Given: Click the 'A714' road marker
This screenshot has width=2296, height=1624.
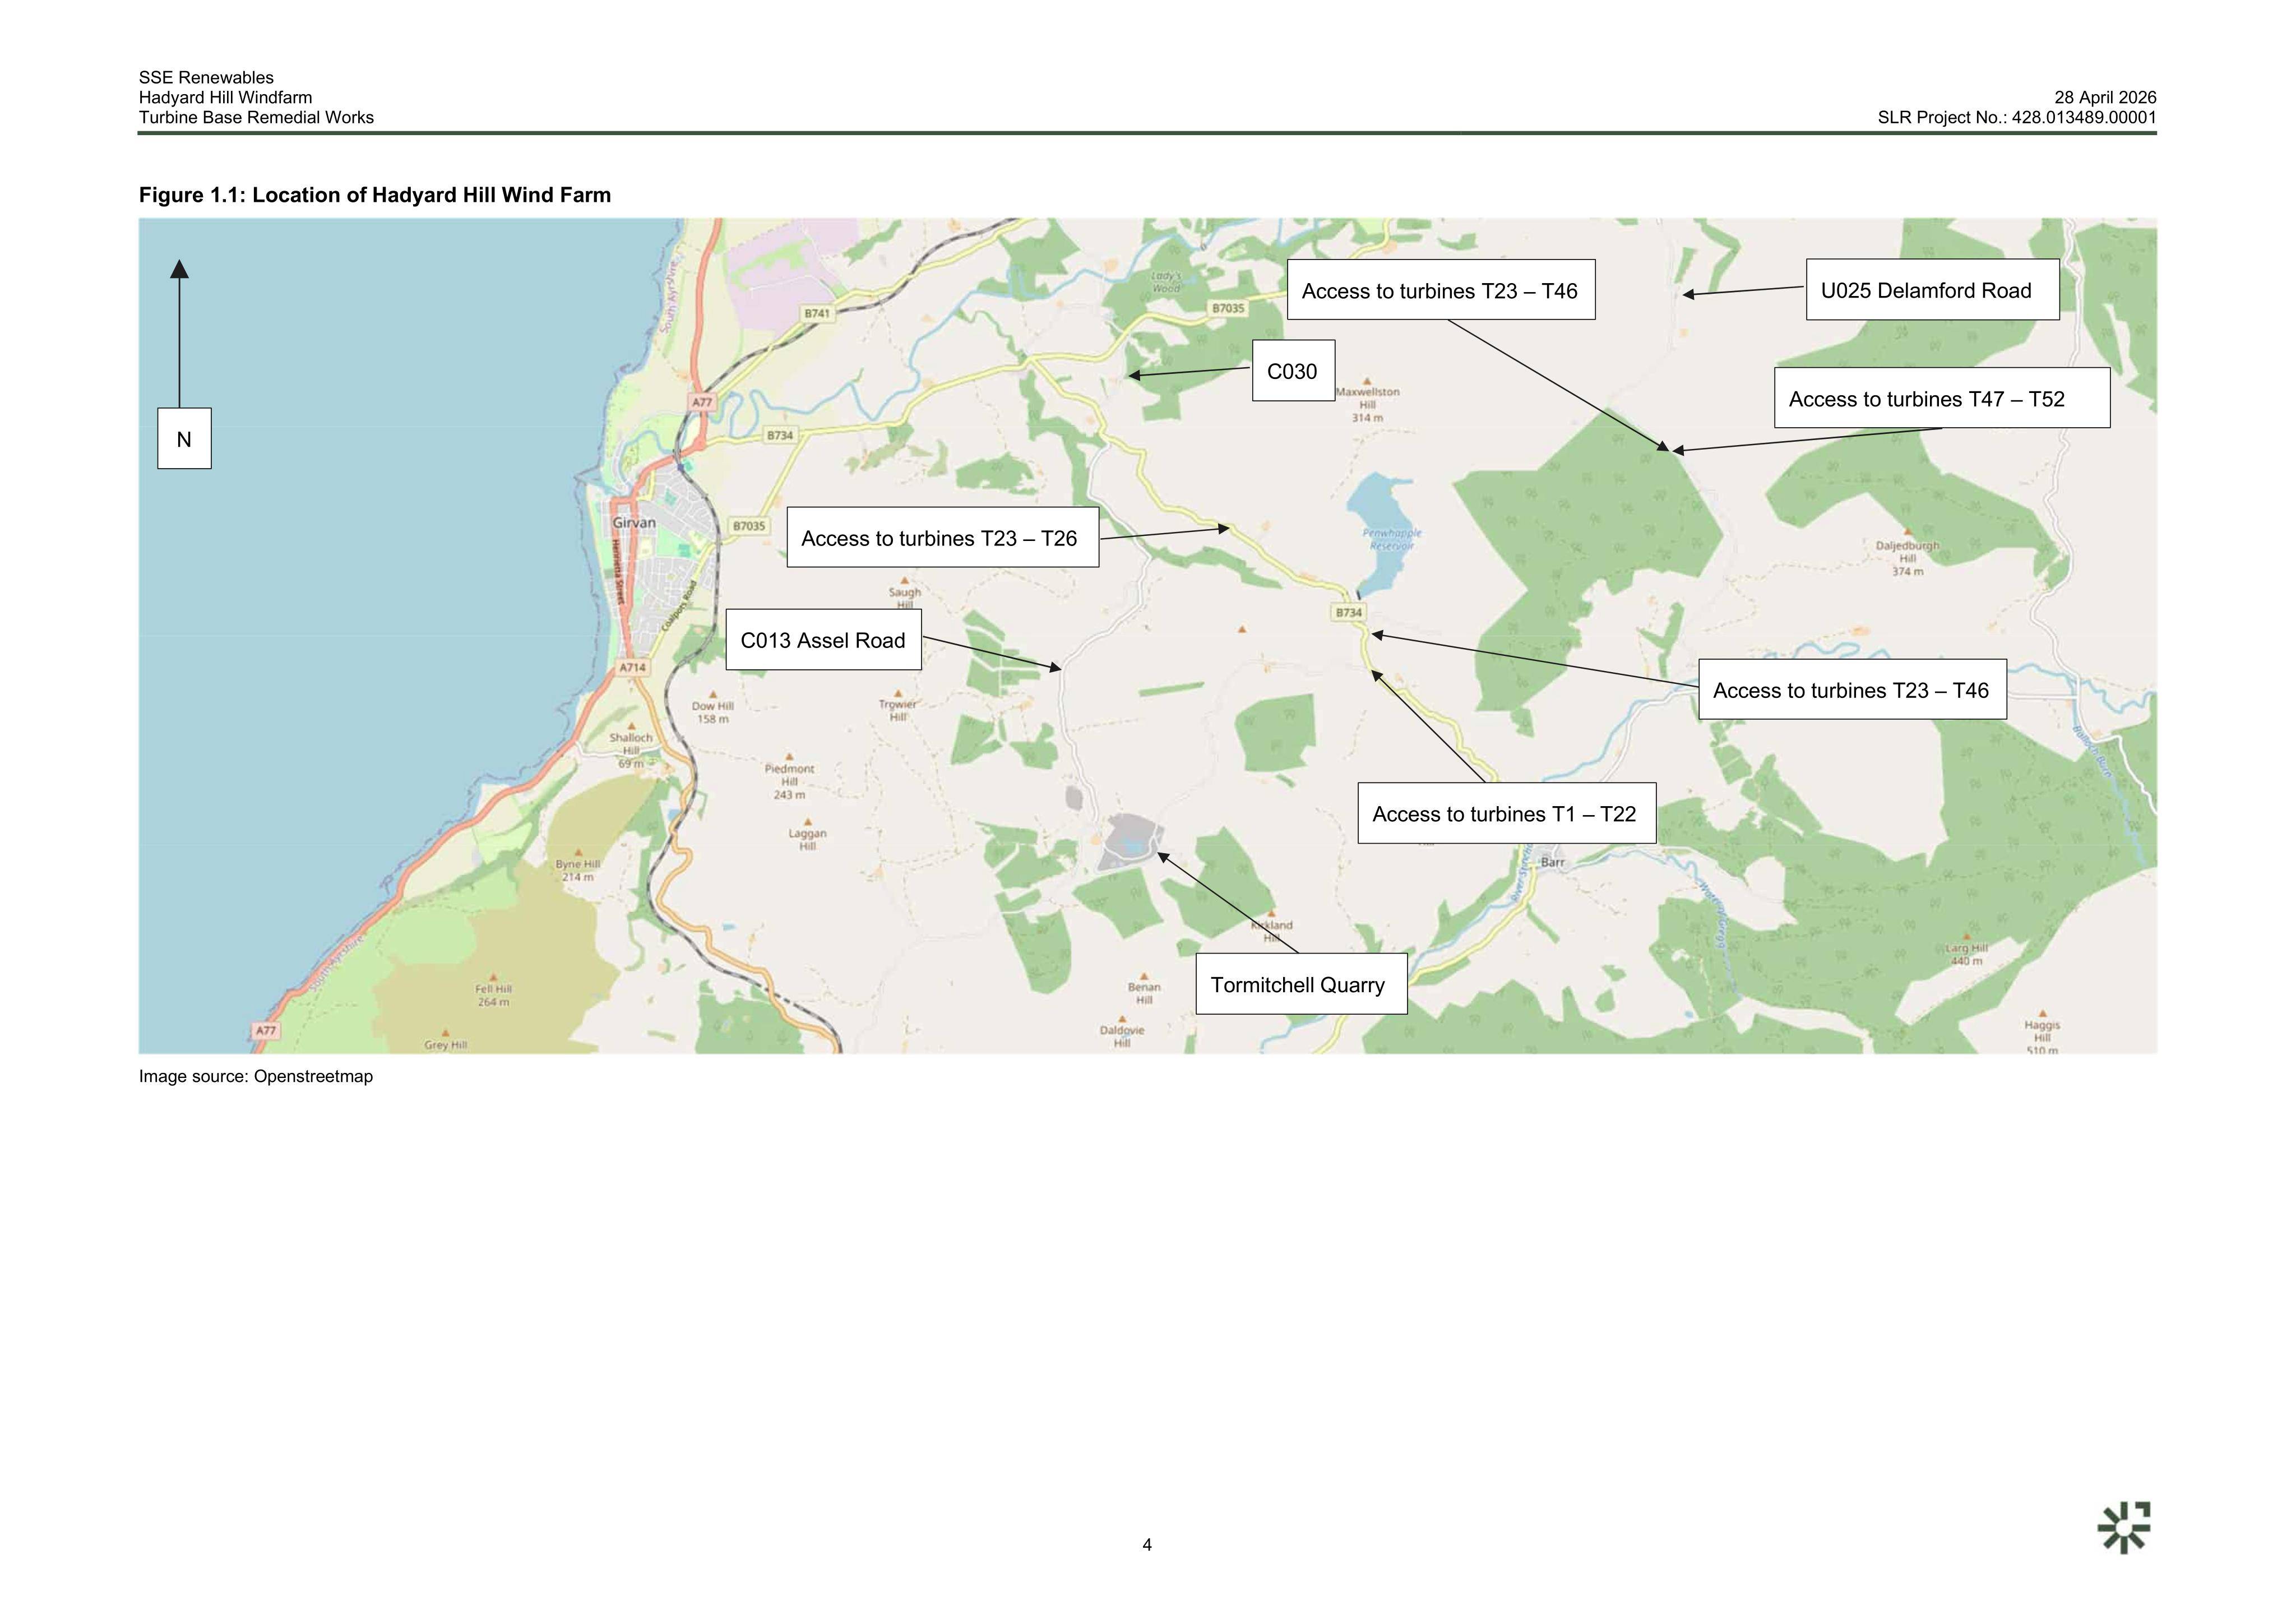Looking at the screenshot, I should point(632,667).
